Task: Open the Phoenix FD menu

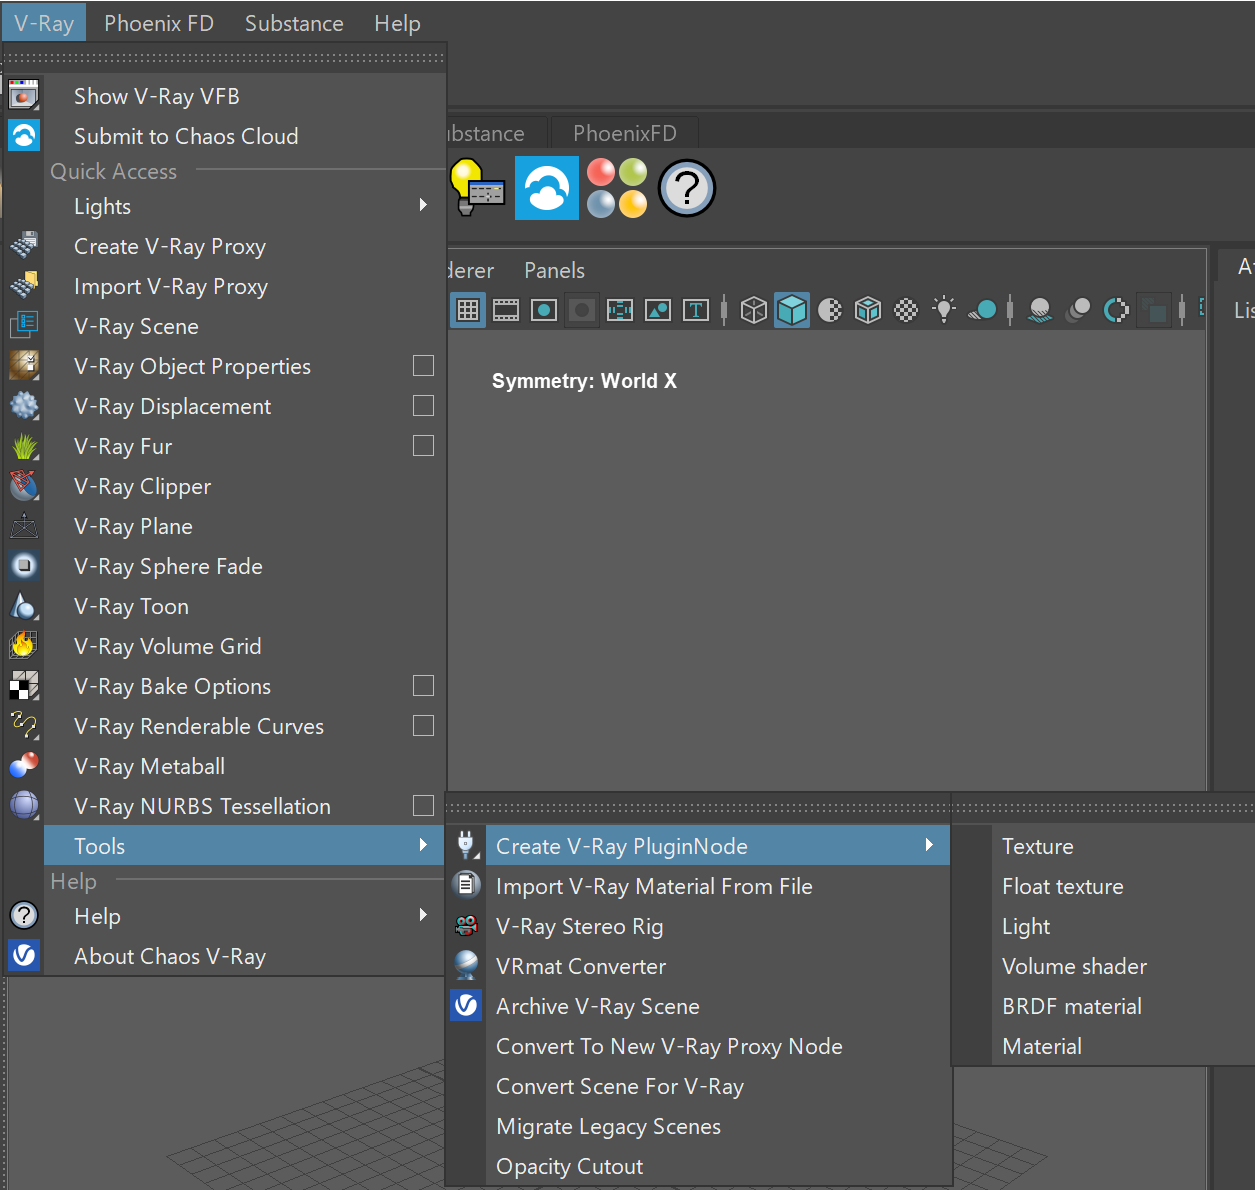Action: (x=159, y=23)
